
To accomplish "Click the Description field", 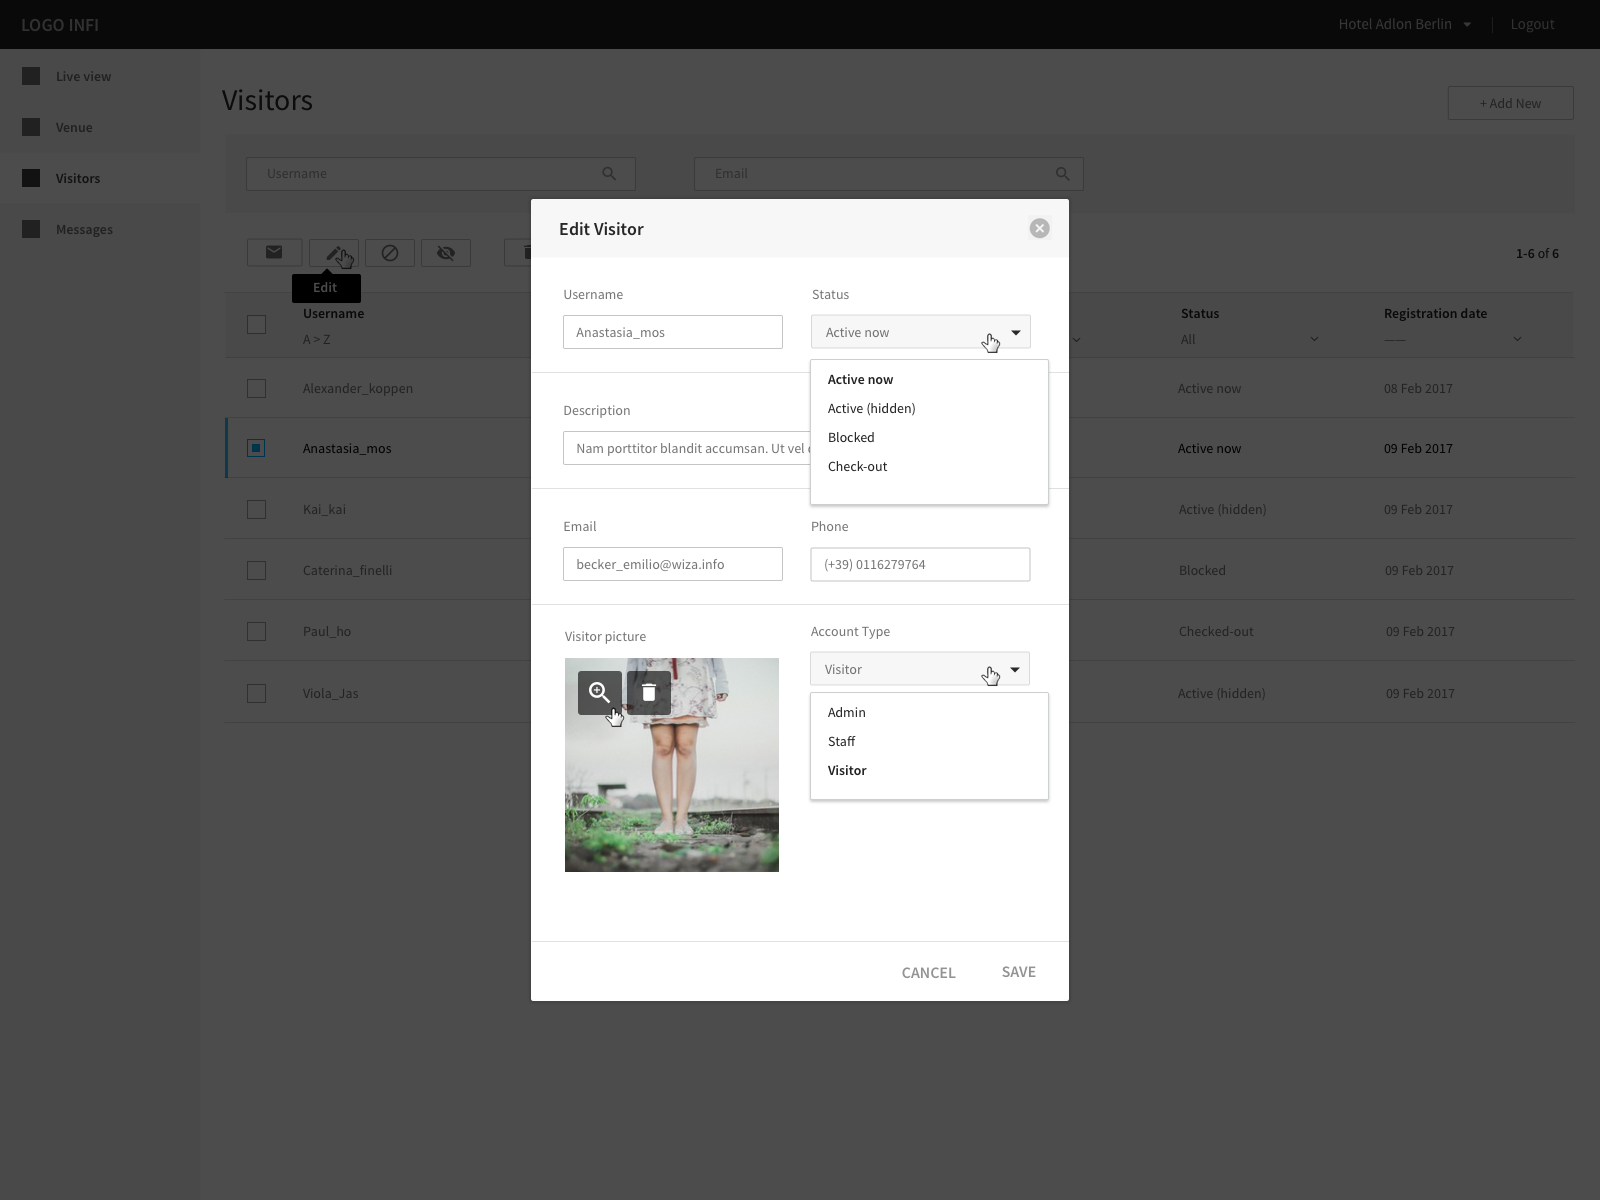I will coord(688,448).
